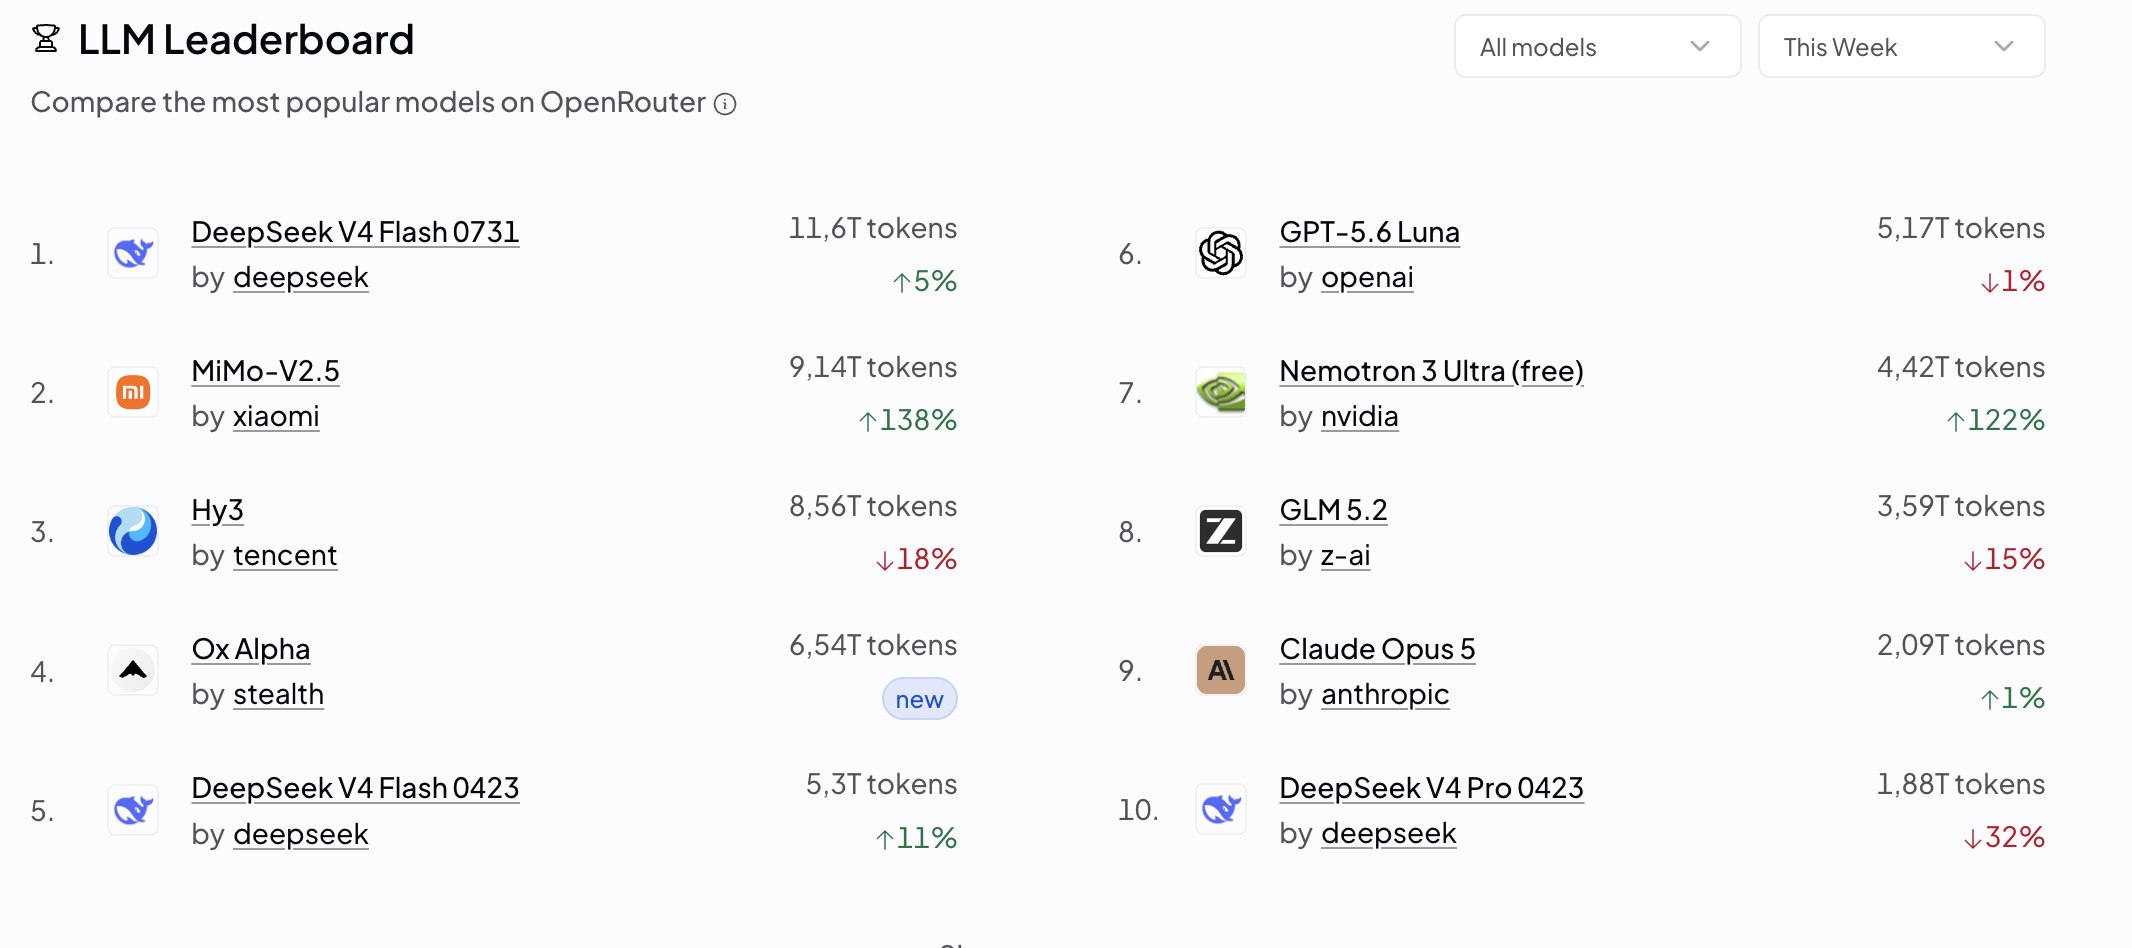Viewport: 2132px width, 948px height.
Task: Click the DeepSeek whale icon beside V4 Flash 0731
Action: tap(133, 253)
